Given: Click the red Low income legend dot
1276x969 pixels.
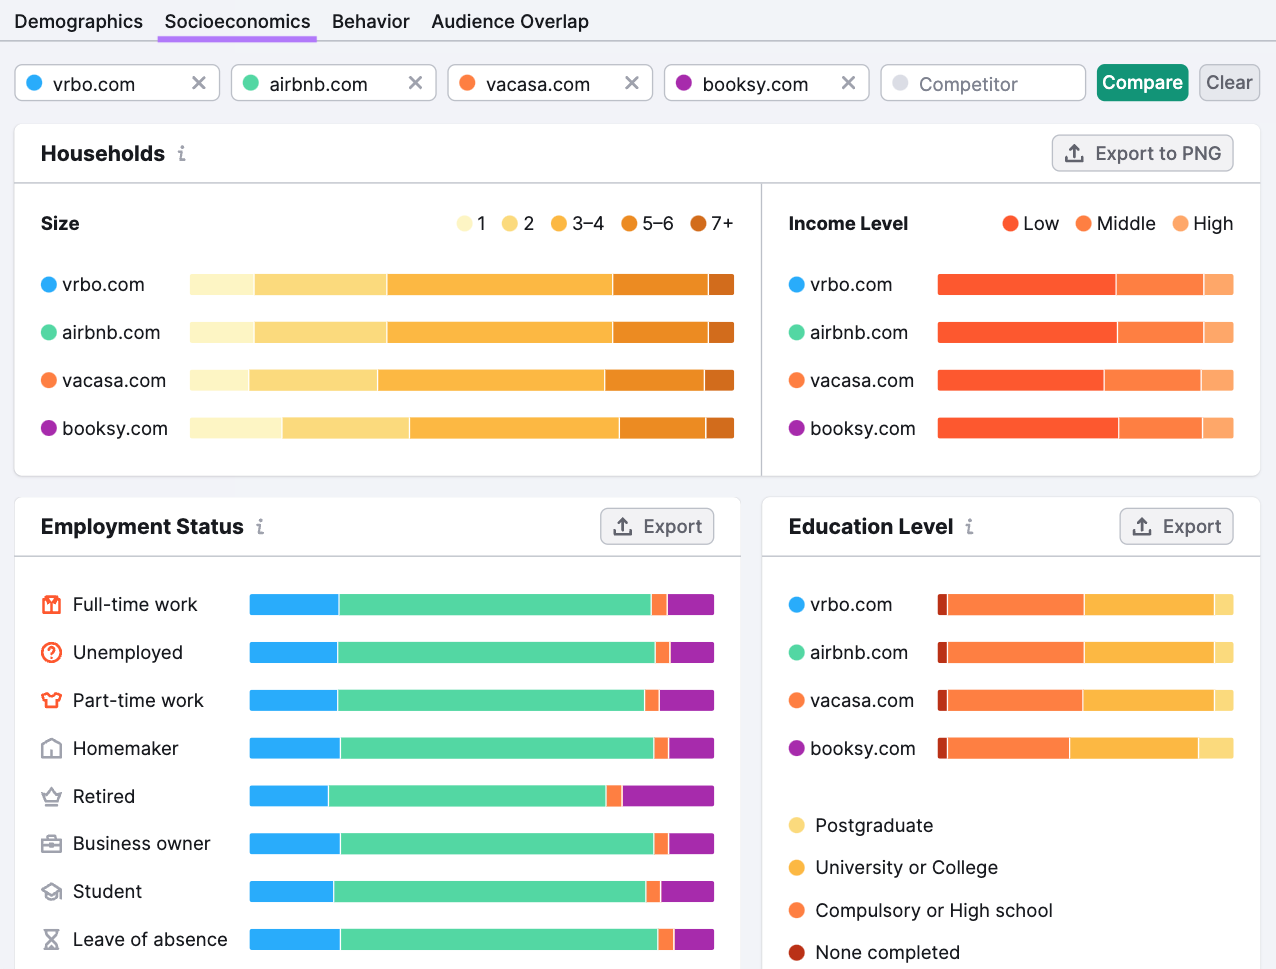Looking at the screenshot, I should [1010, 224].
